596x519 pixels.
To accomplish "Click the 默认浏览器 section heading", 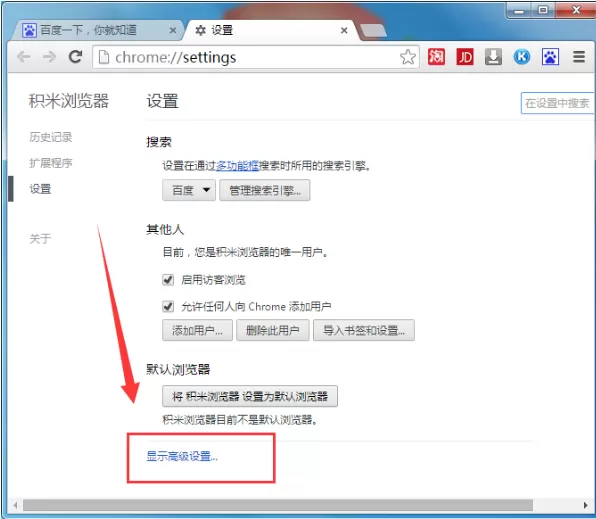I will click(178, 369).
